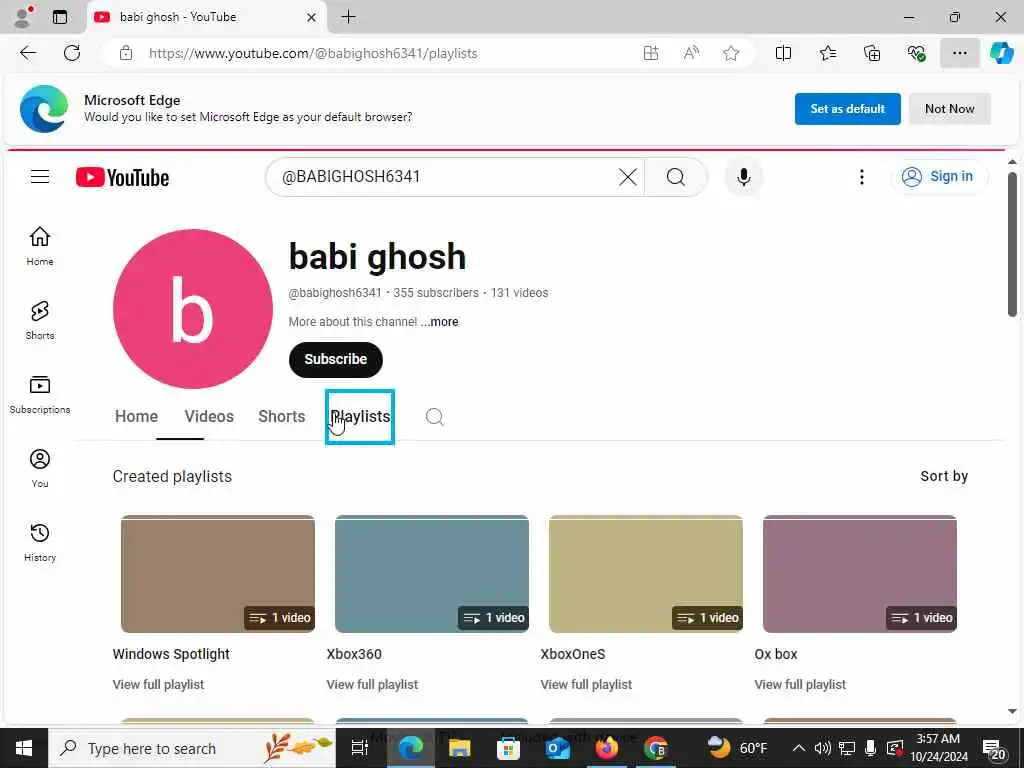This screenshot has height=768, width=1024.
Task: Open Firefox from taskbar
Action: 606,748
